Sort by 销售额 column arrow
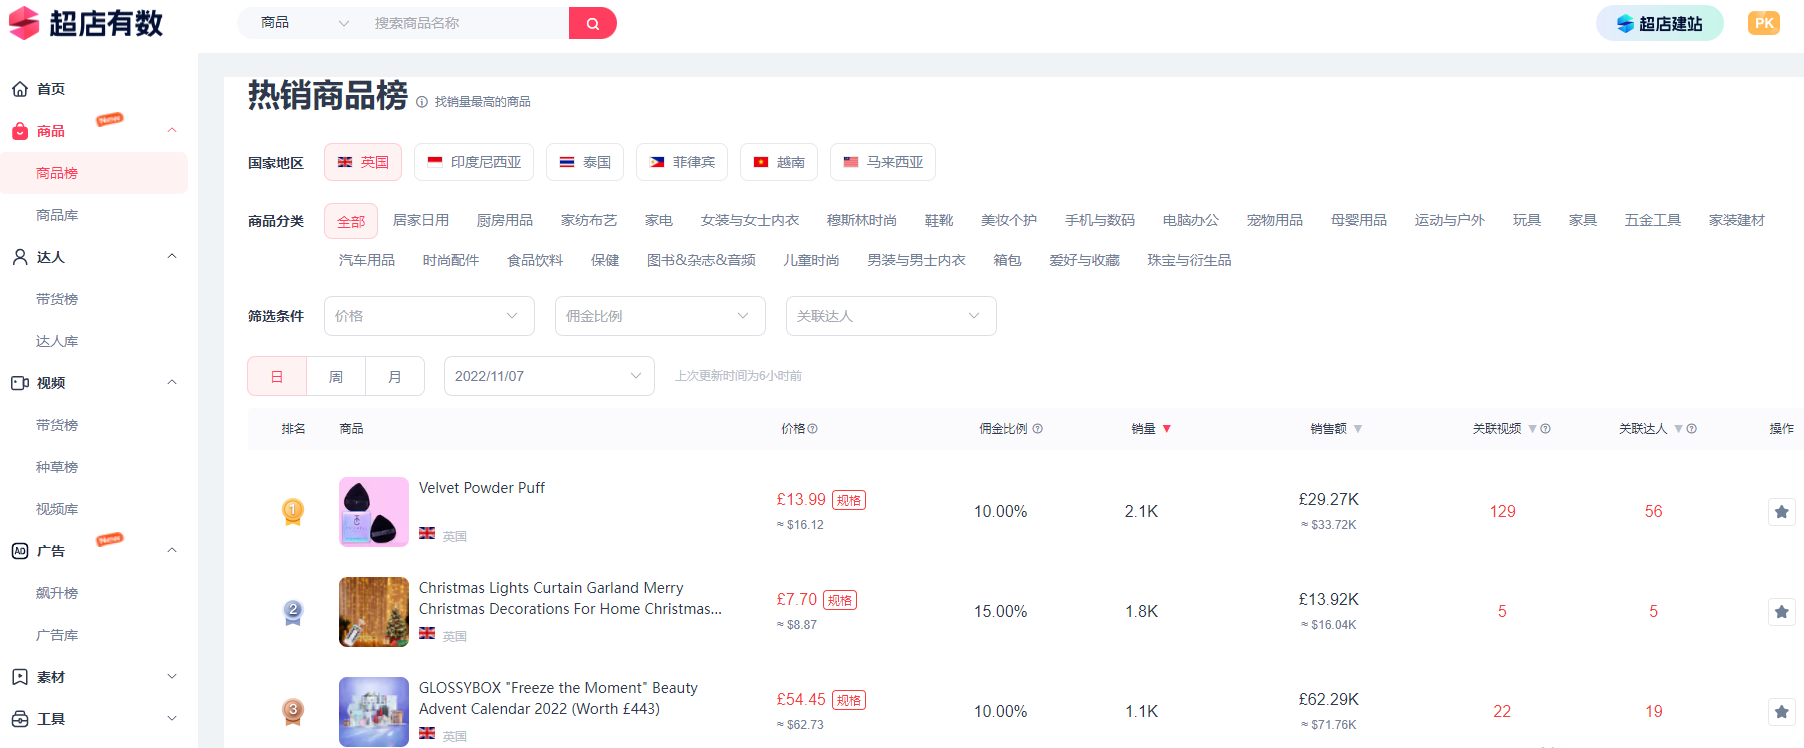1804x748 pixels. pos(1358,429)
